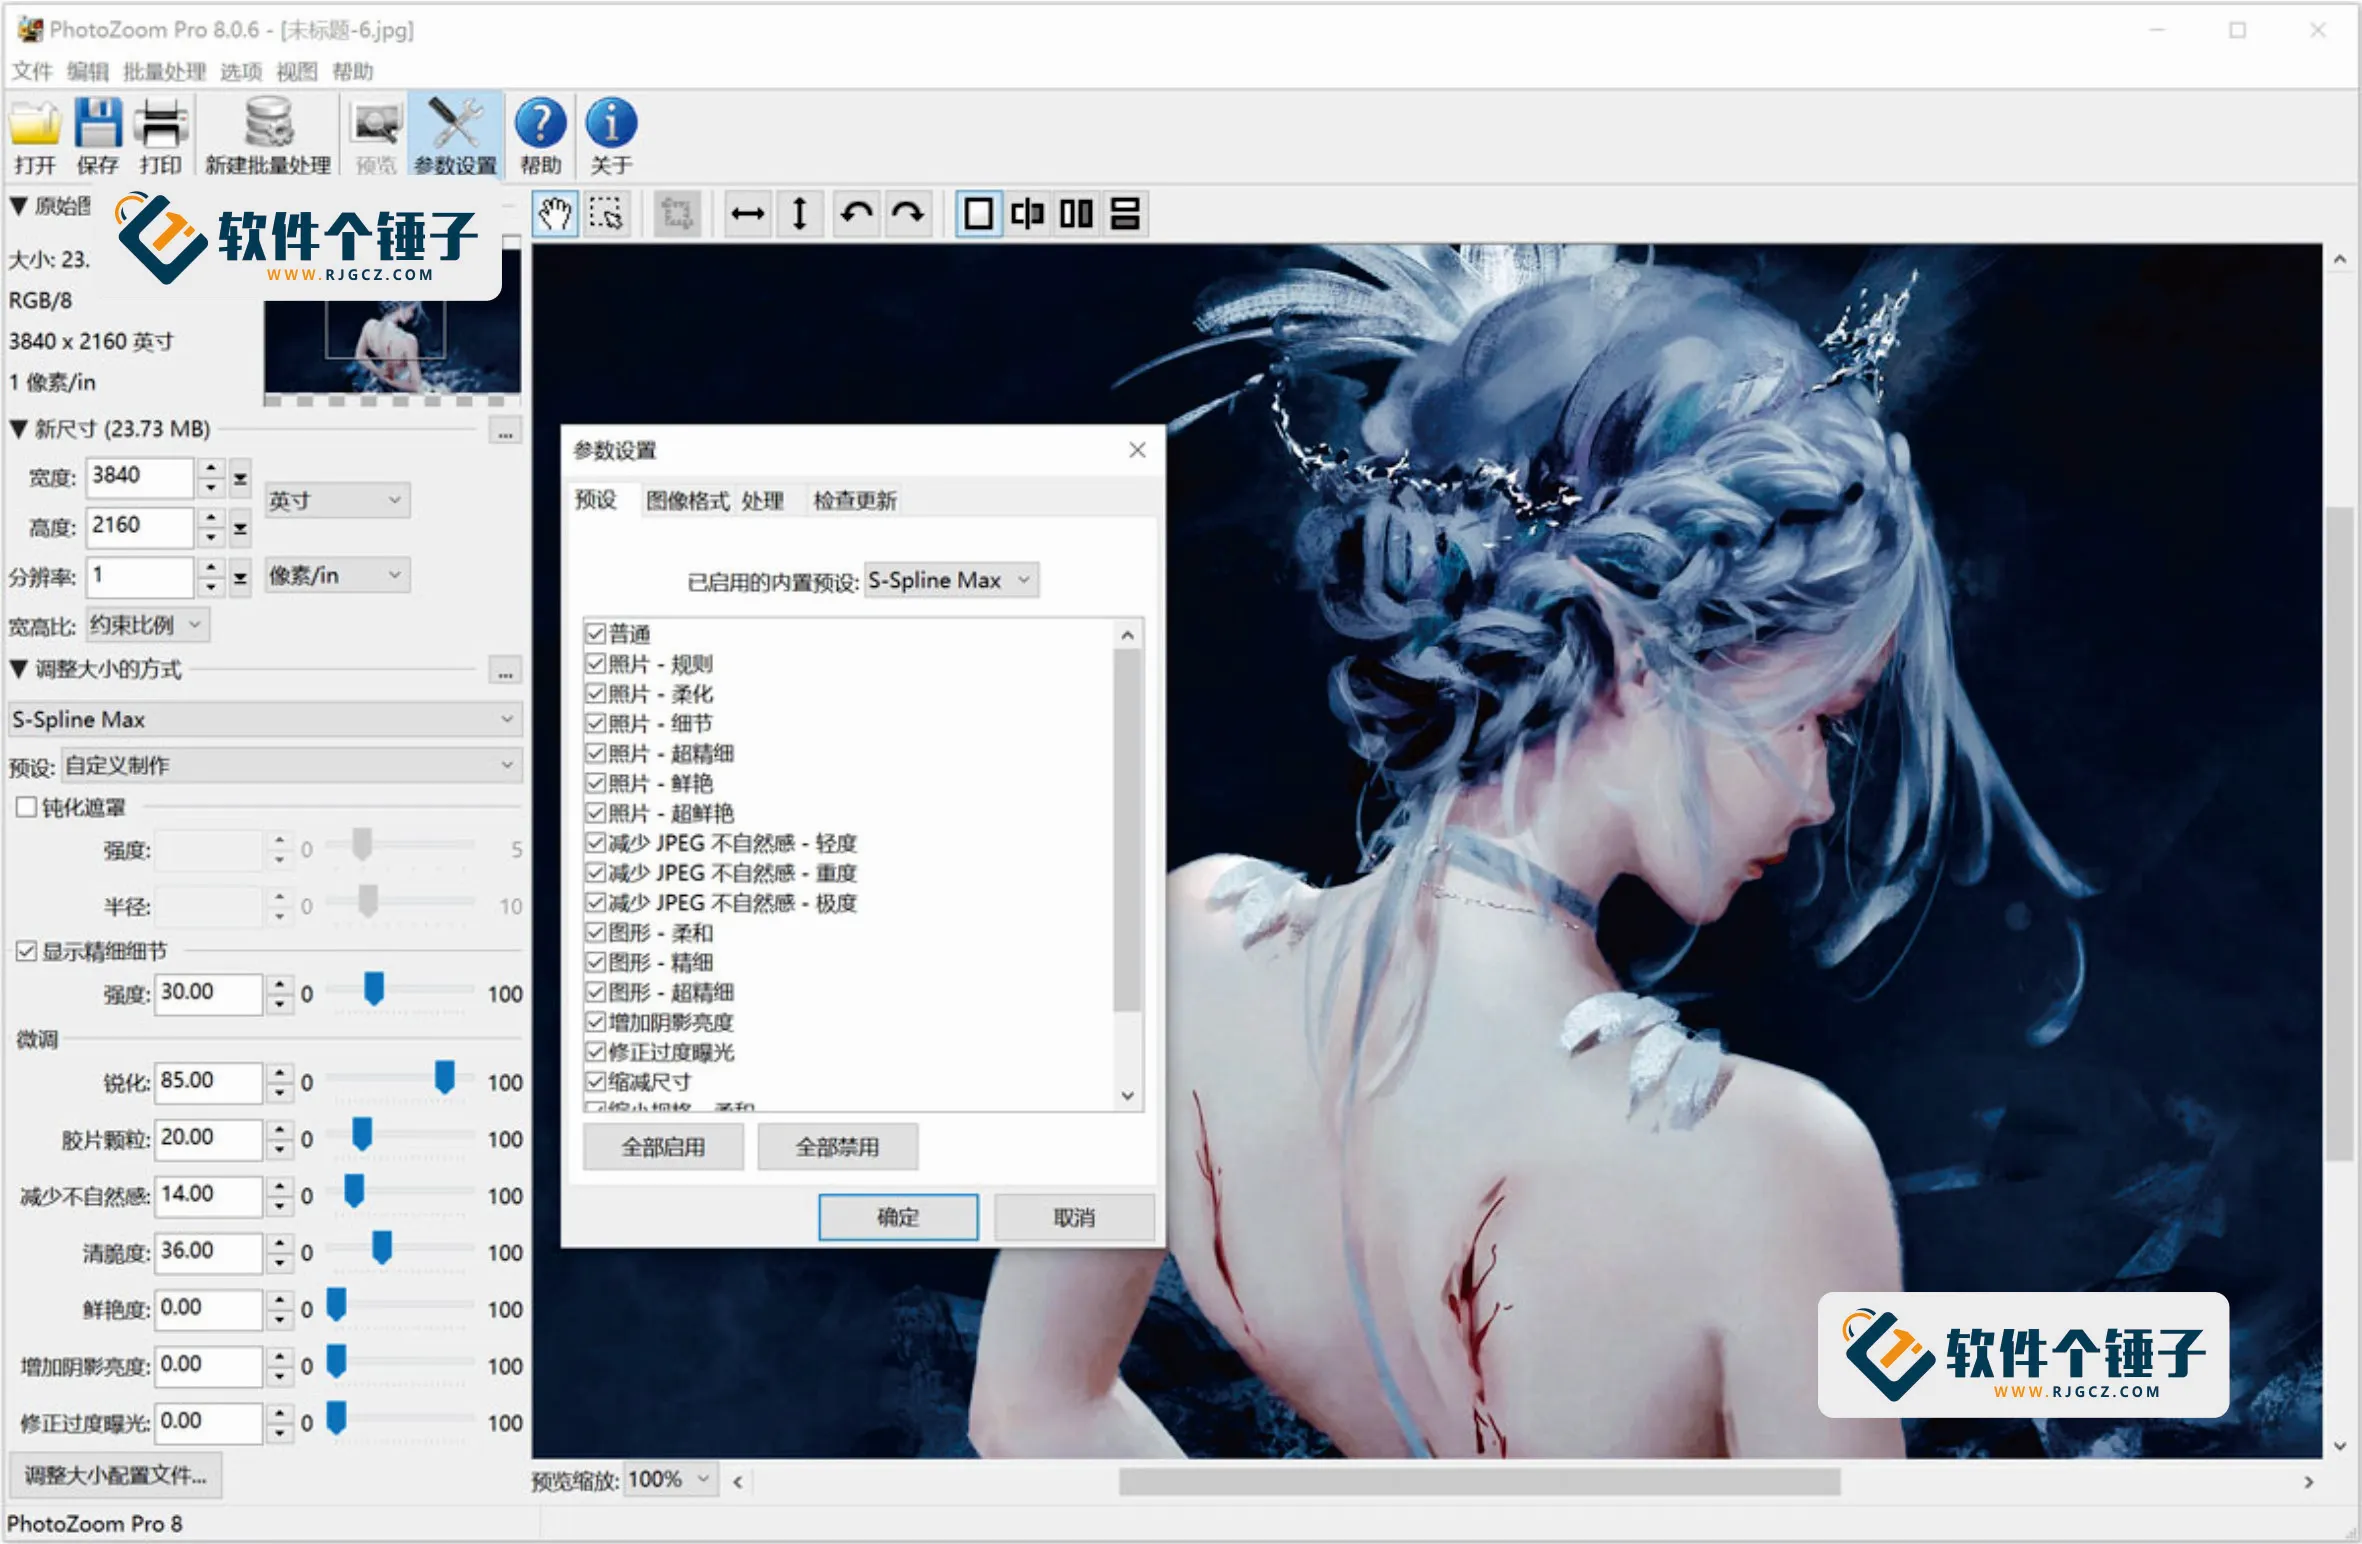Uncheck the 普通 preset checkbox
Image resolution: width=2362 pixels, height=1544 pixels.
[596, 633]
